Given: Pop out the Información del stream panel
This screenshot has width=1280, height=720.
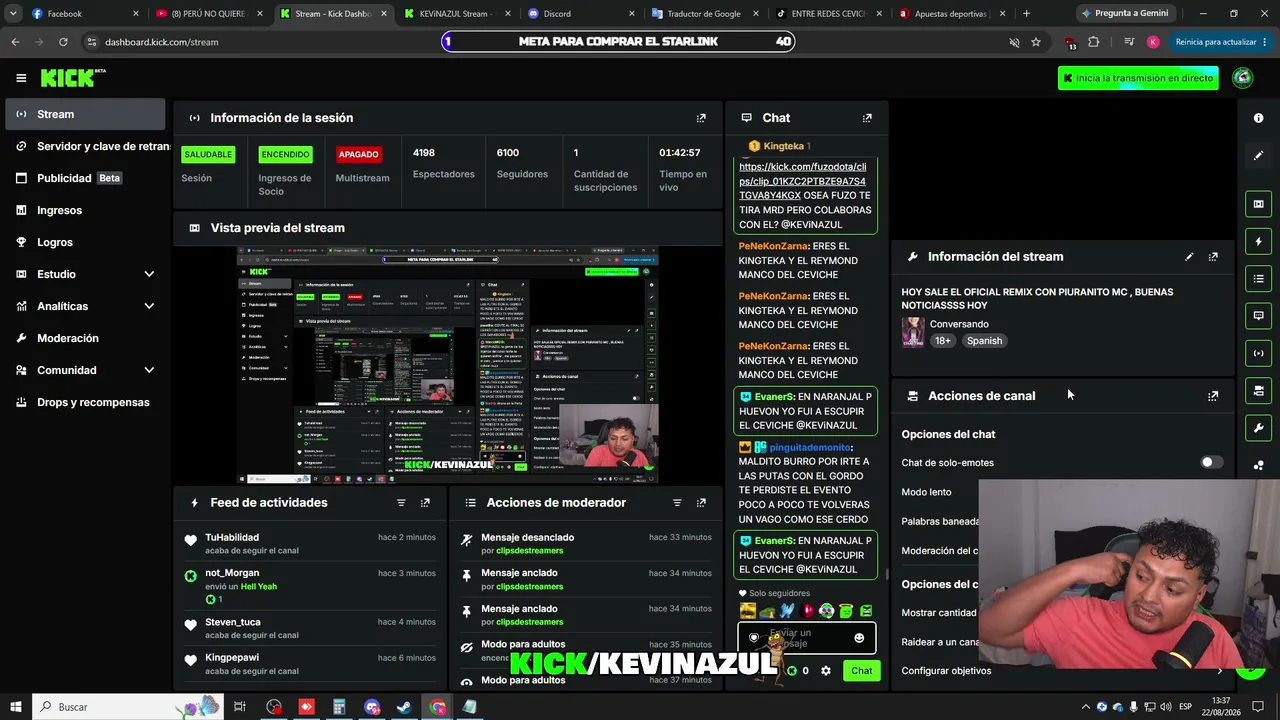Looking at the screenshot, I should click(x=1213, y=257).
